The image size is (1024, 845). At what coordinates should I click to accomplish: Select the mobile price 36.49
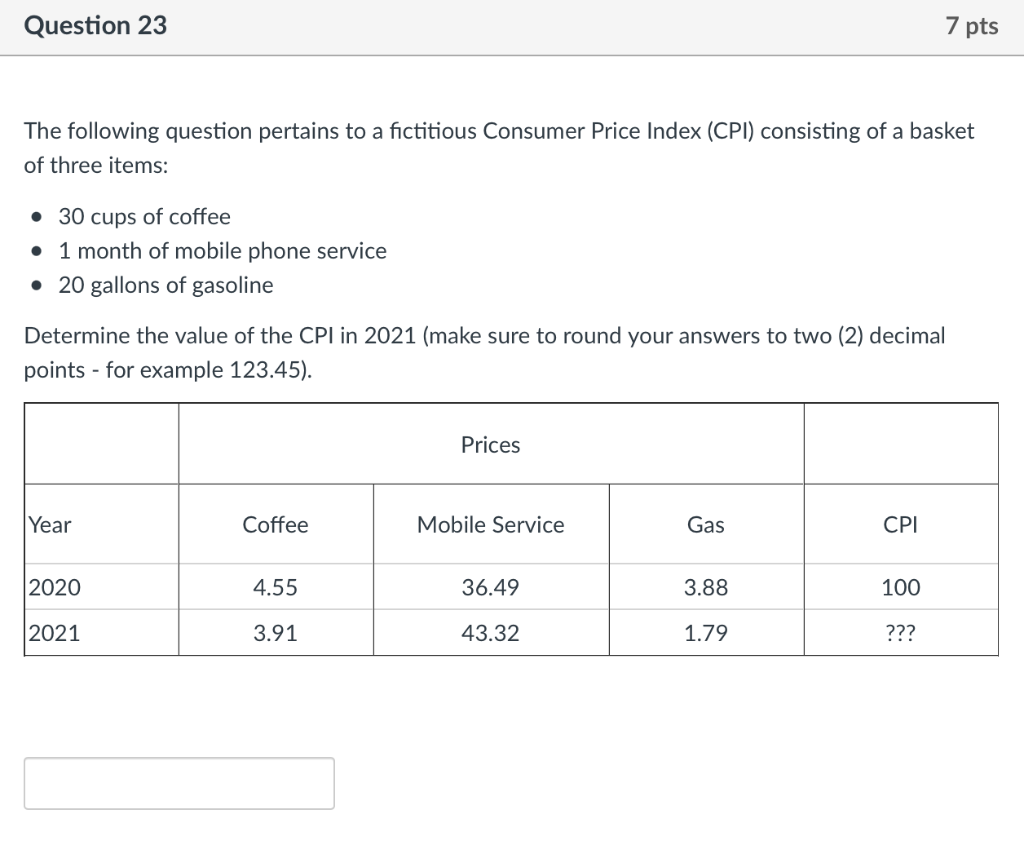tap(490, 588)
